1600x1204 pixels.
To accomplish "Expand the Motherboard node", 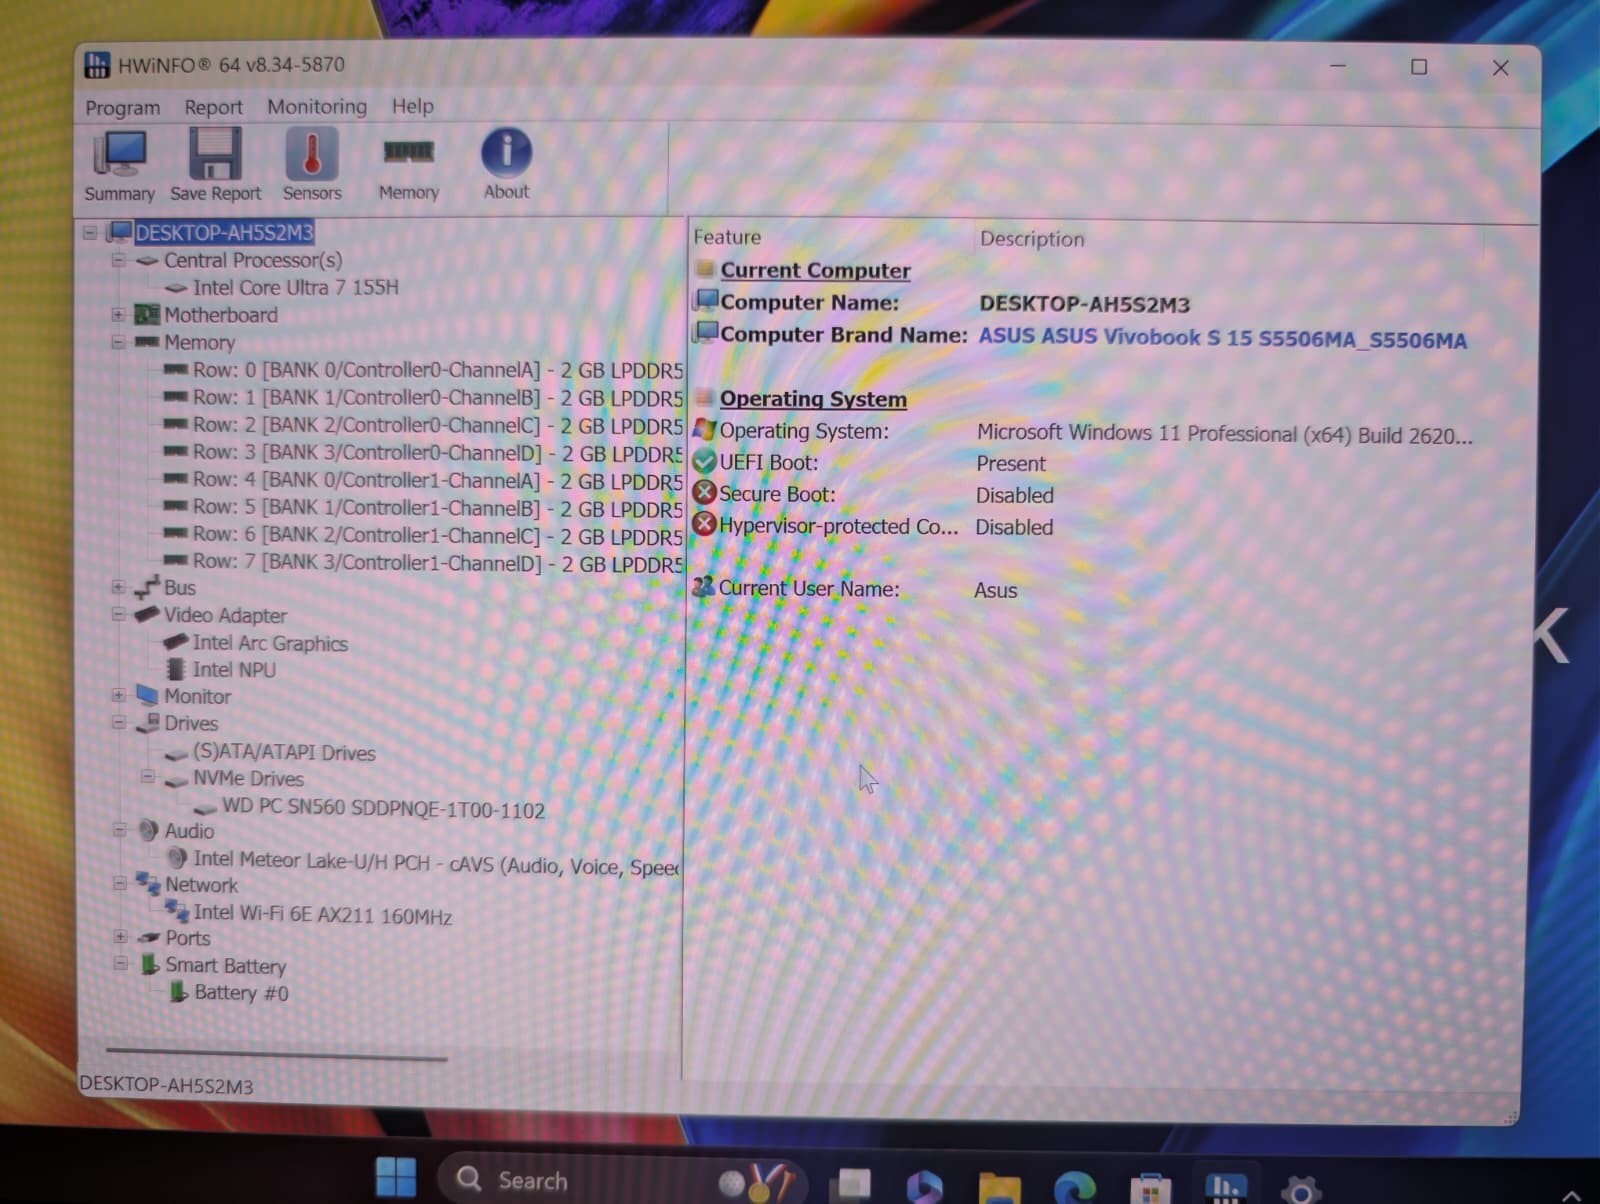I will pyautogui.click(x=118, y=315).
